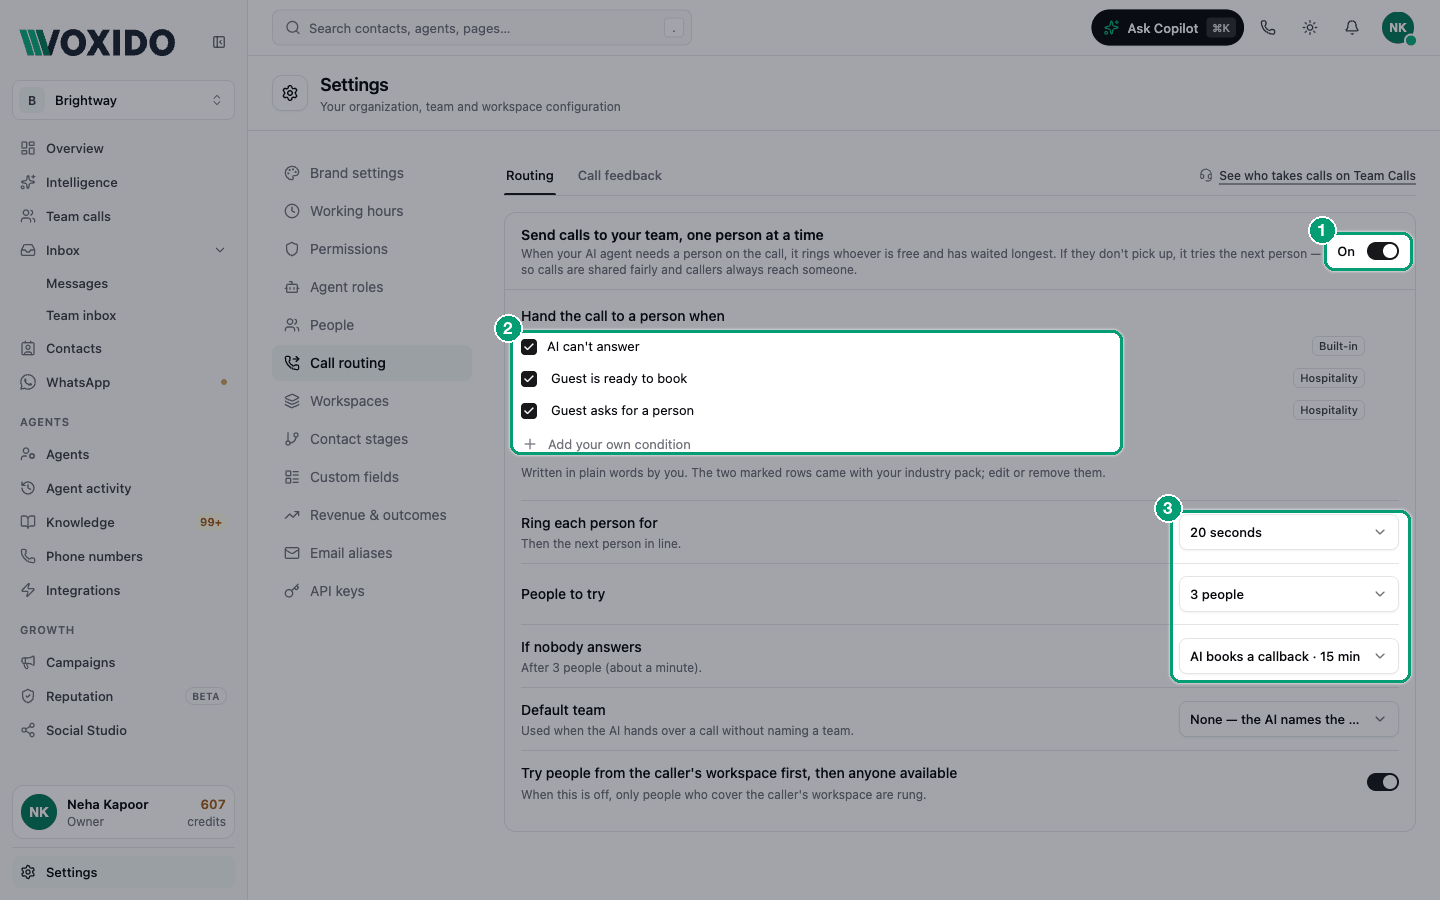Open Campaigns page
This screenshot has width=1440, height=900.
click(x=123, y=662)
